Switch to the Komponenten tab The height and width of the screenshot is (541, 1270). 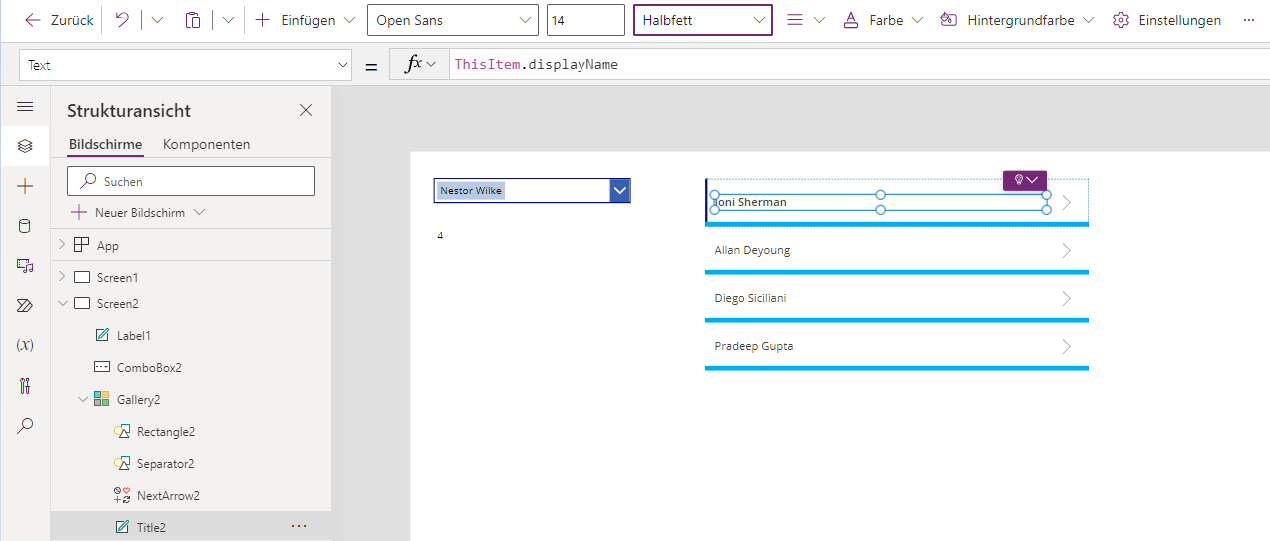coord(206,144)
